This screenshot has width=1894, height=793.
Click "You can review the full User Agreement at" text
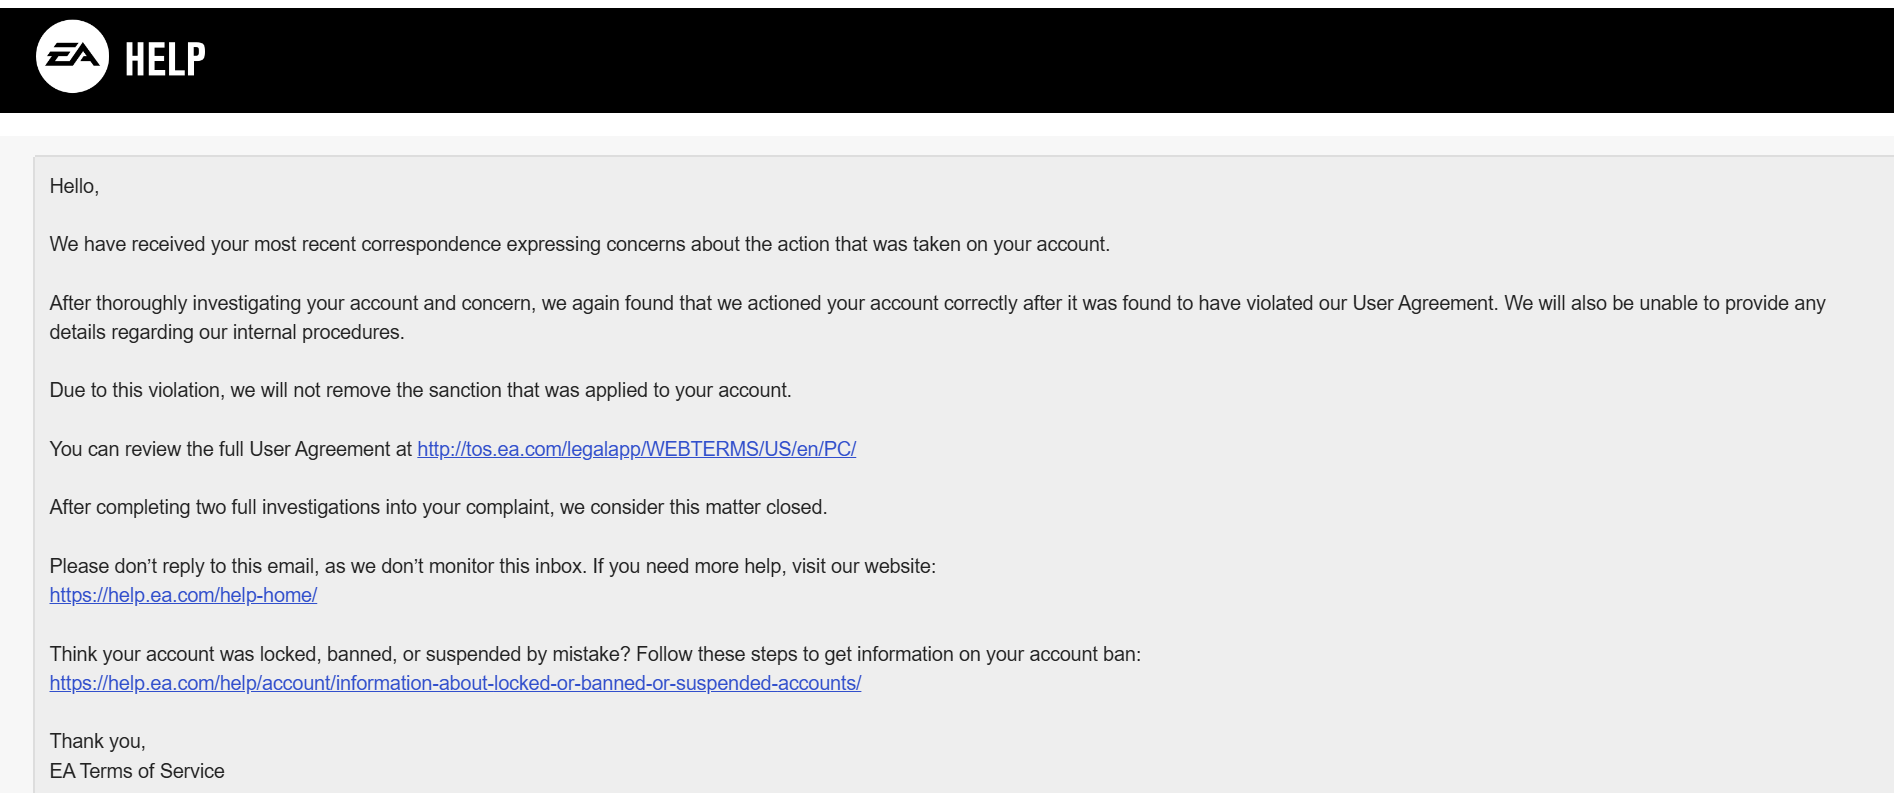[x=230, y=449]
